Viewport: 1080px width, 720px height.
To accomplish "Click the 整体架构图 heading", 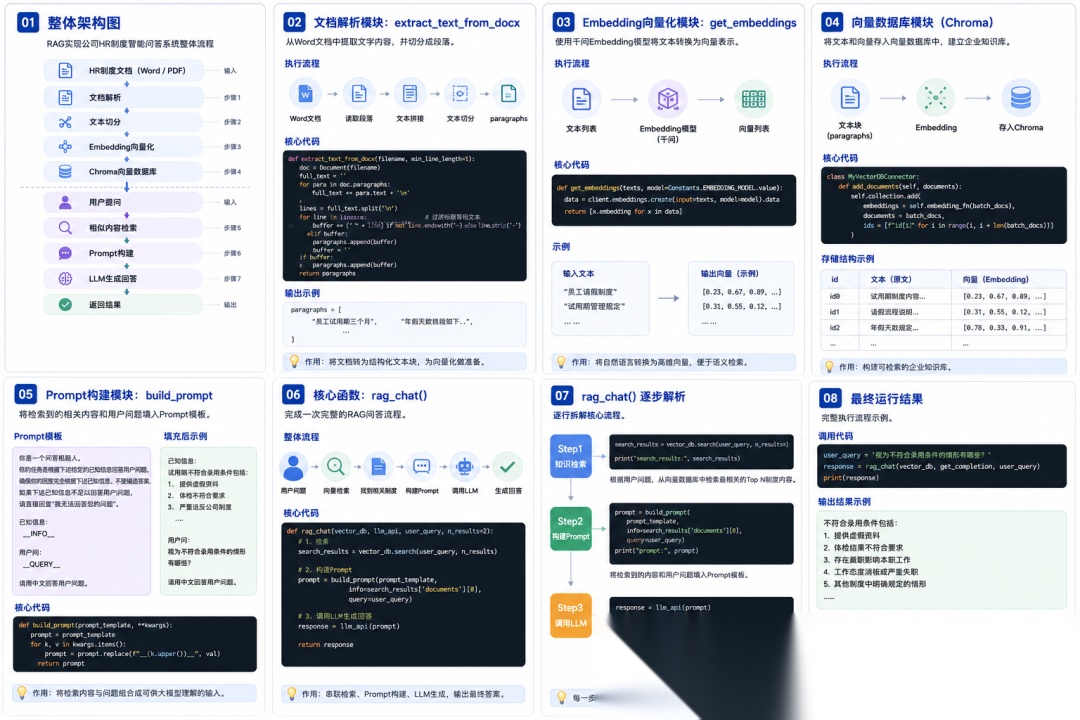I will coord(84,23).
